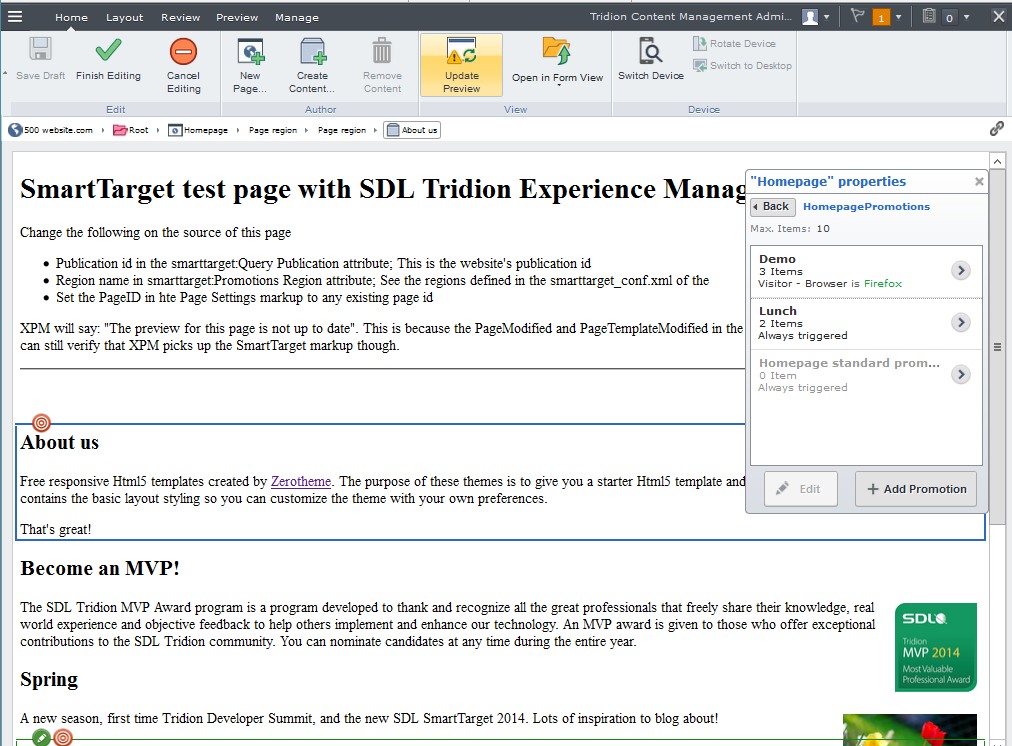The width and height of the screenshot is (1012, 746).
Task: Expand breadcrumb arrow after 500 website.com
Action: (x=102, y=130)
